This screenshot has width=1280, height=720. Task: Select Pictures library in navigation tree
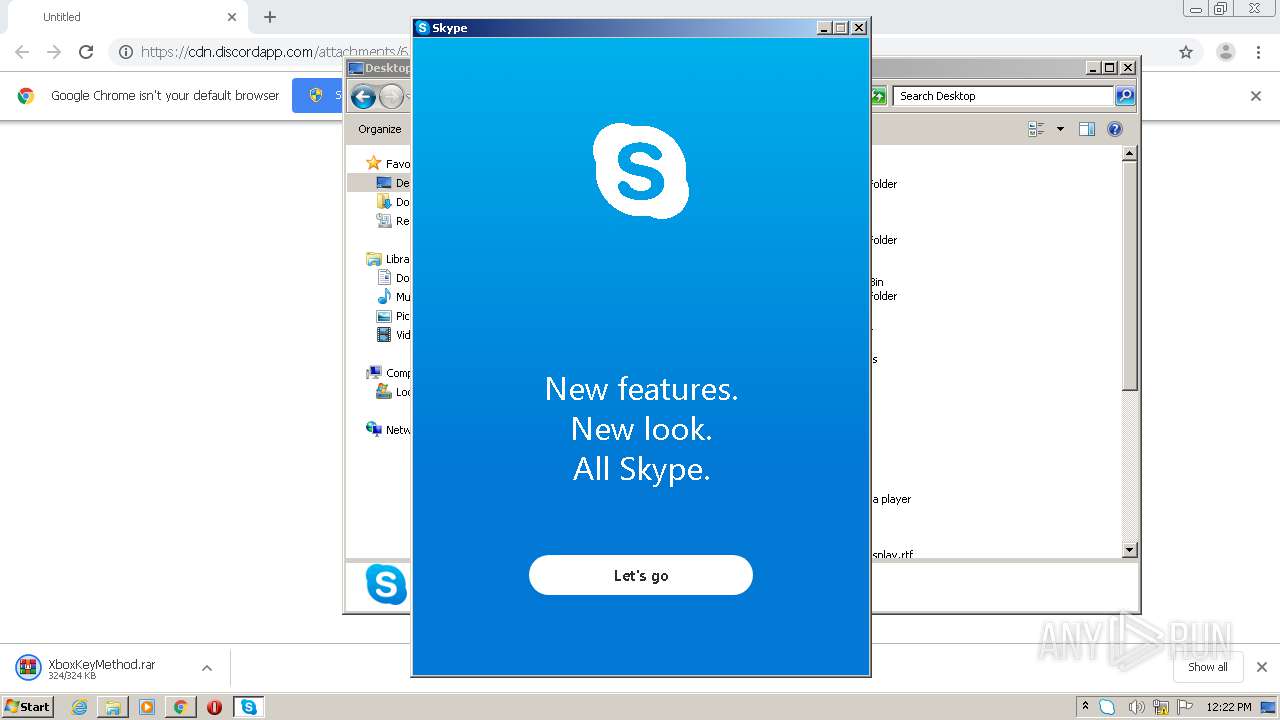point(393,316)
